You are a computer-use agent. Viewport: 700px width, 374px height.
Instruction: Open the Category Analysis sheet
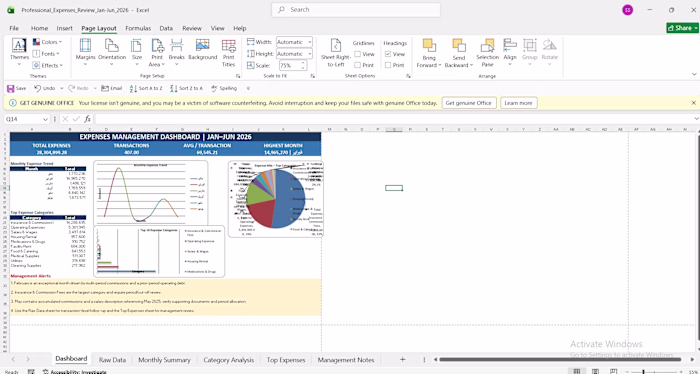click(229, 360)
